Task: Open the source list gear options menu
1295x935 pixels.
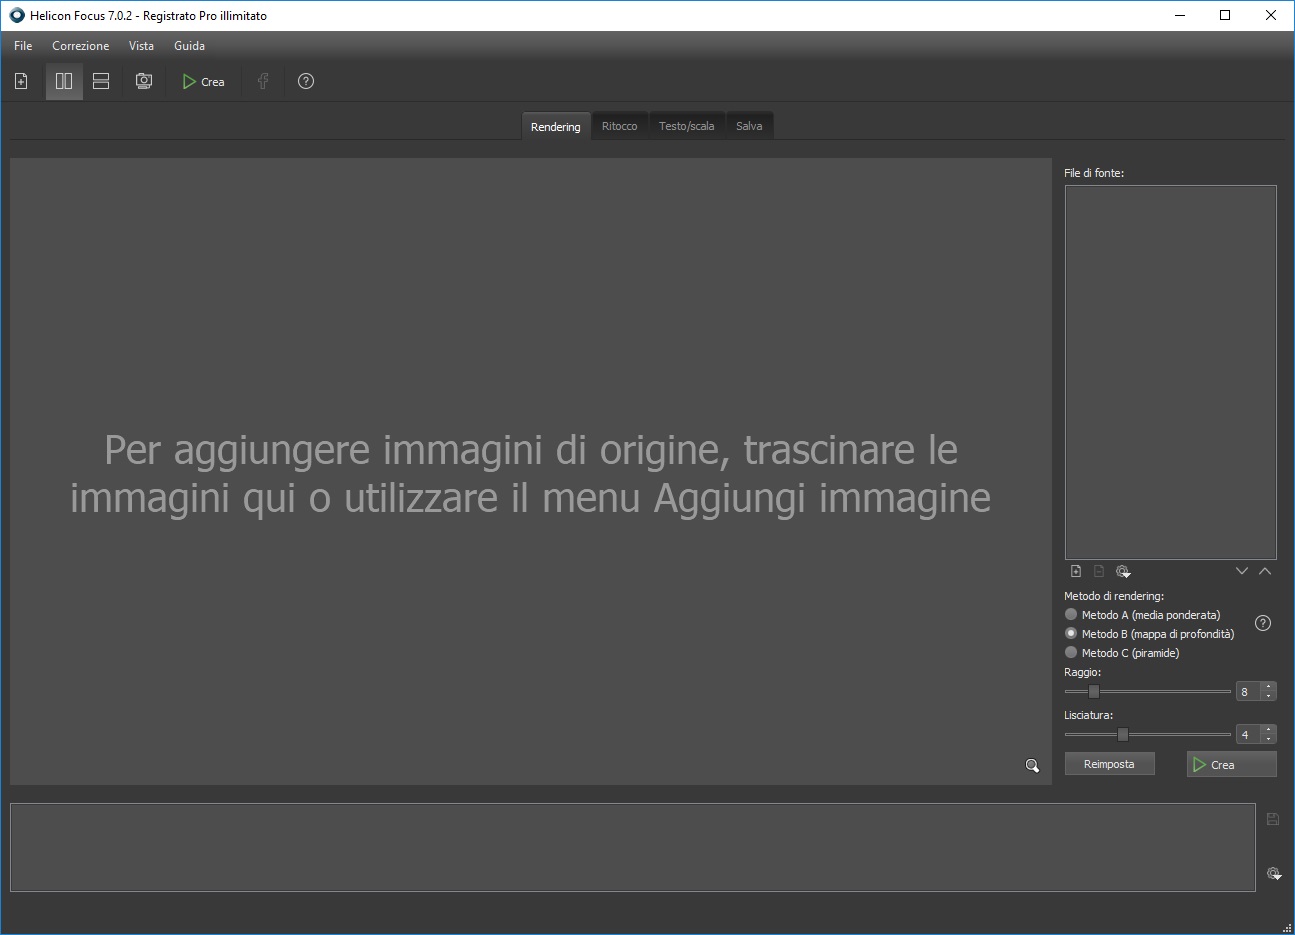Action: click(1123, 572)
